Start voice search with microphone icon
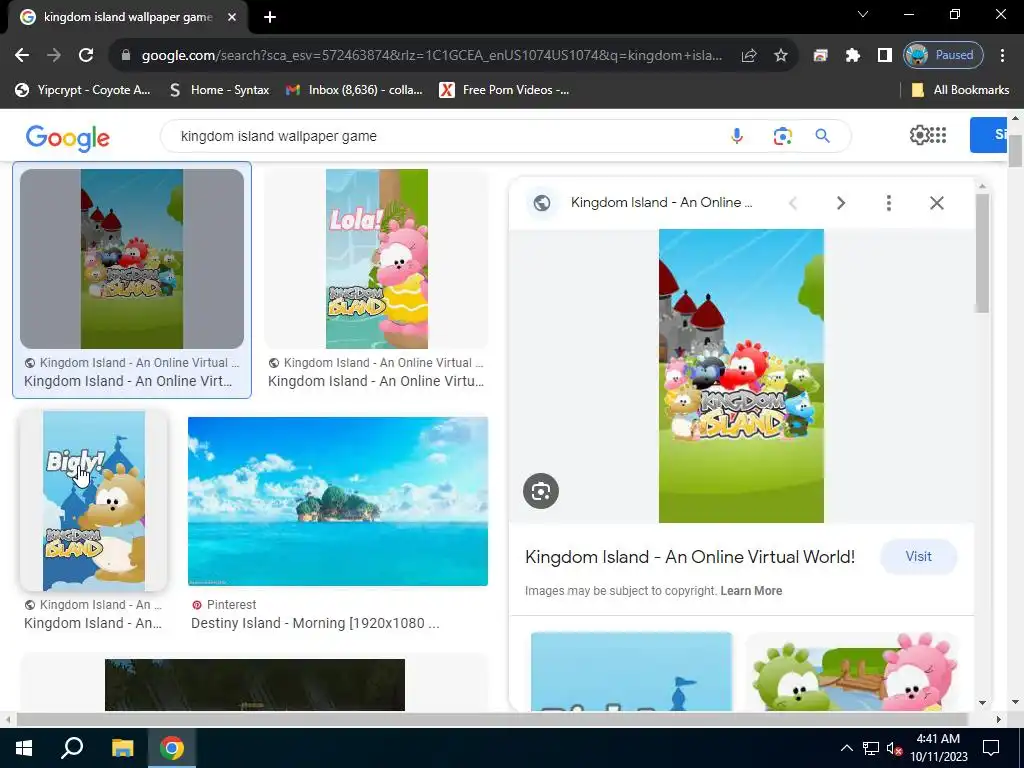The width and height of the screenshot is (1024, 768). point(737,136)
